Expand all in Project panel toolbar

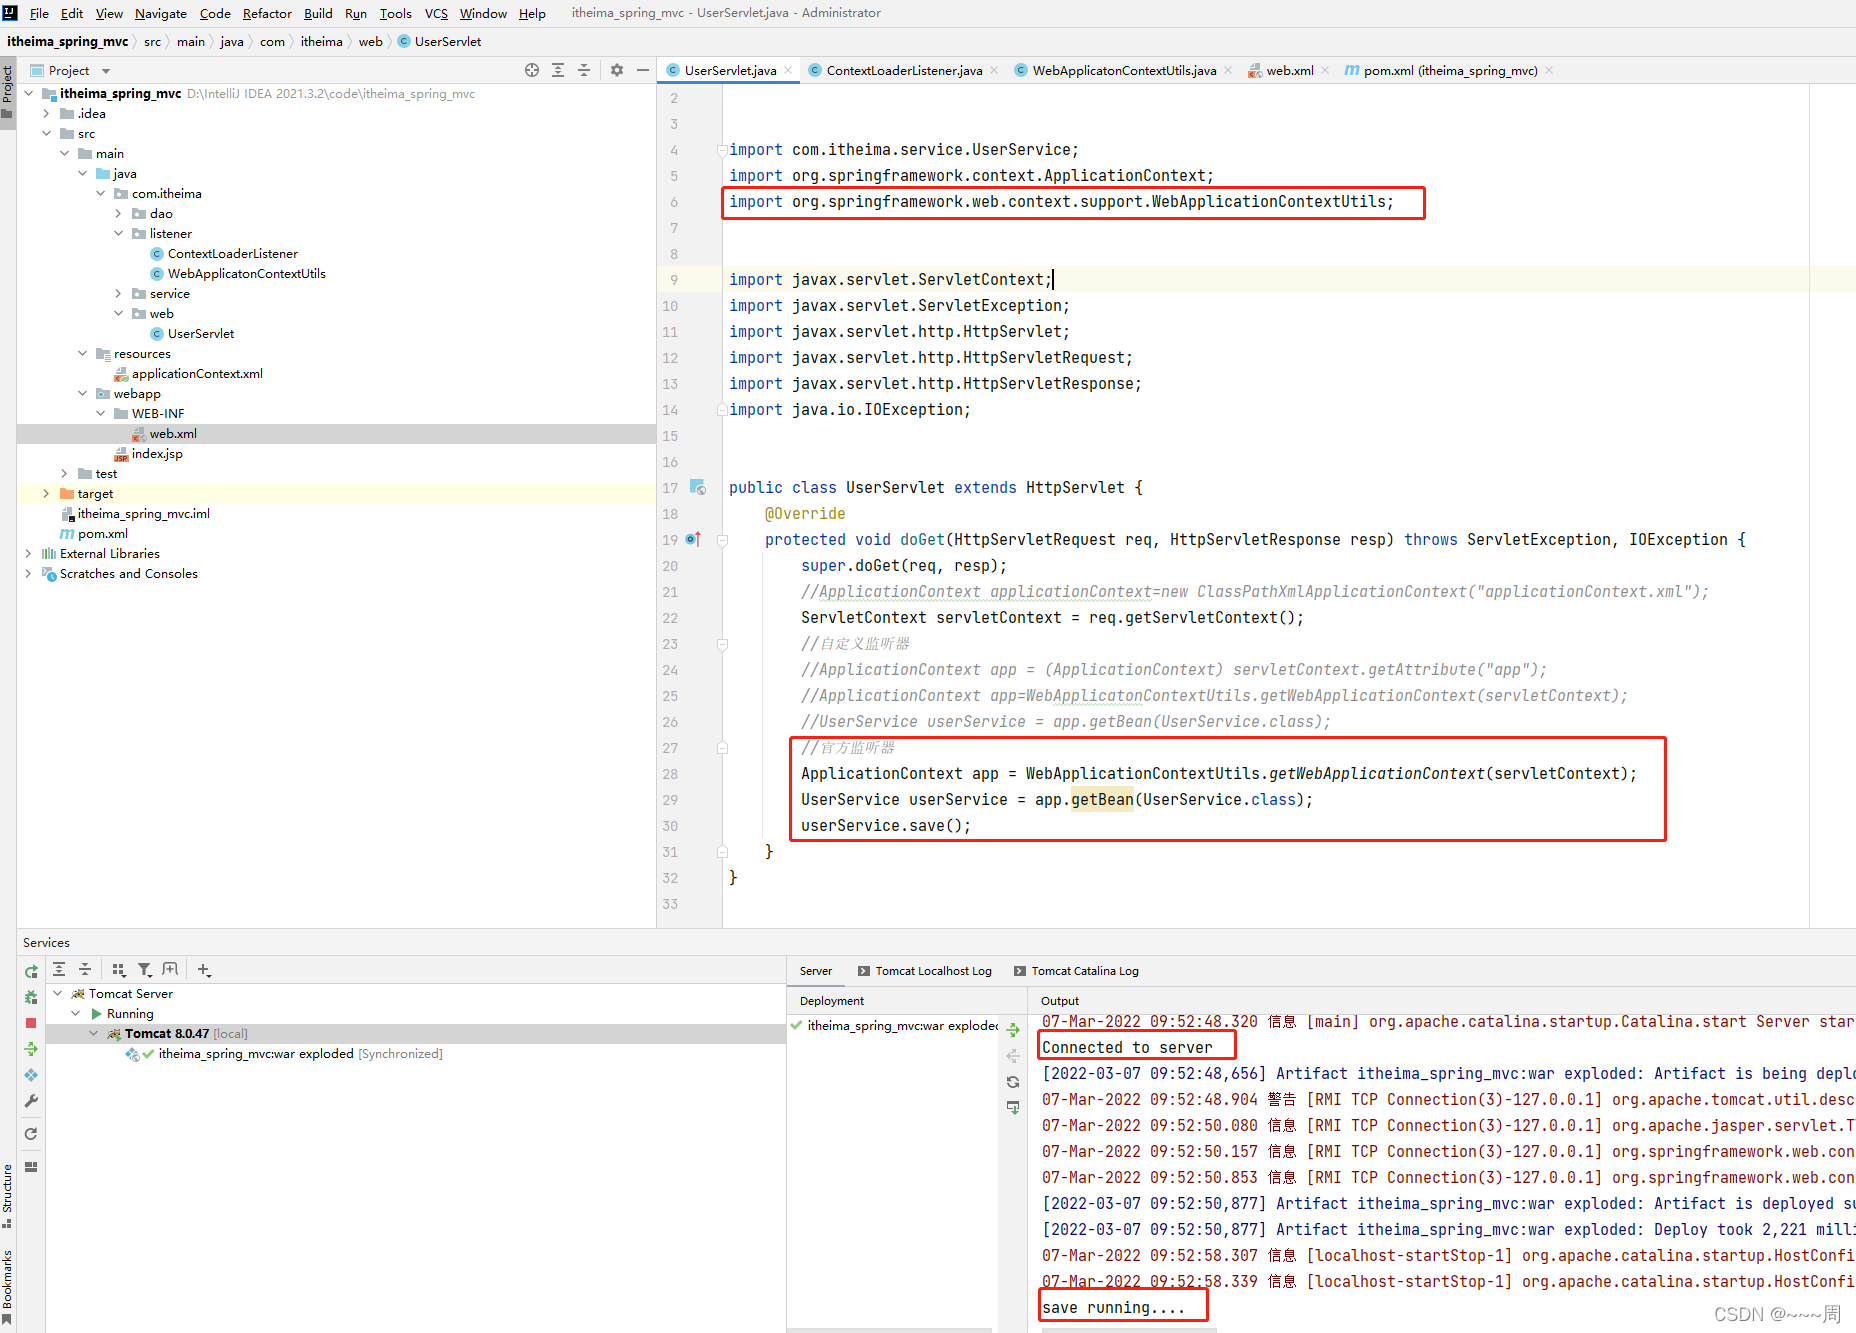tap(558, 70)
